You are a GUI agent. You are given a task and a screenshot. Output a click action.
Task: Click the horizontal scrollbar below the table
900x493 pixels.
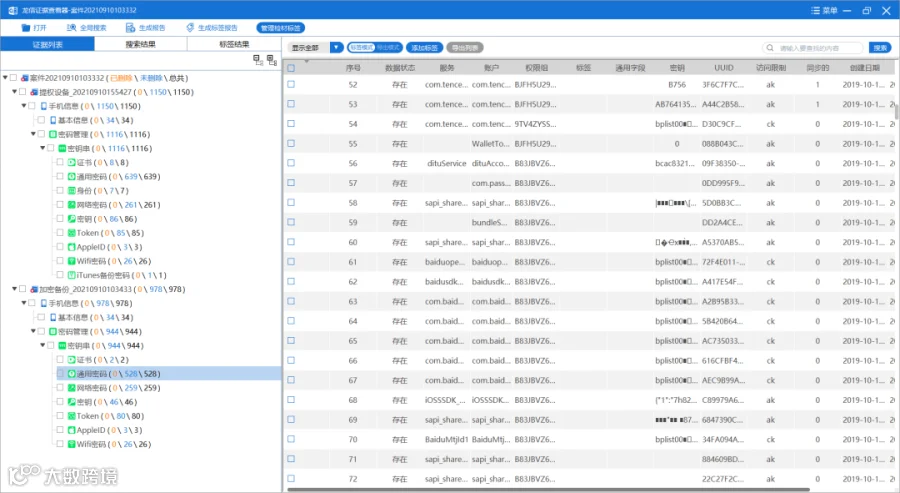[548, 490]
